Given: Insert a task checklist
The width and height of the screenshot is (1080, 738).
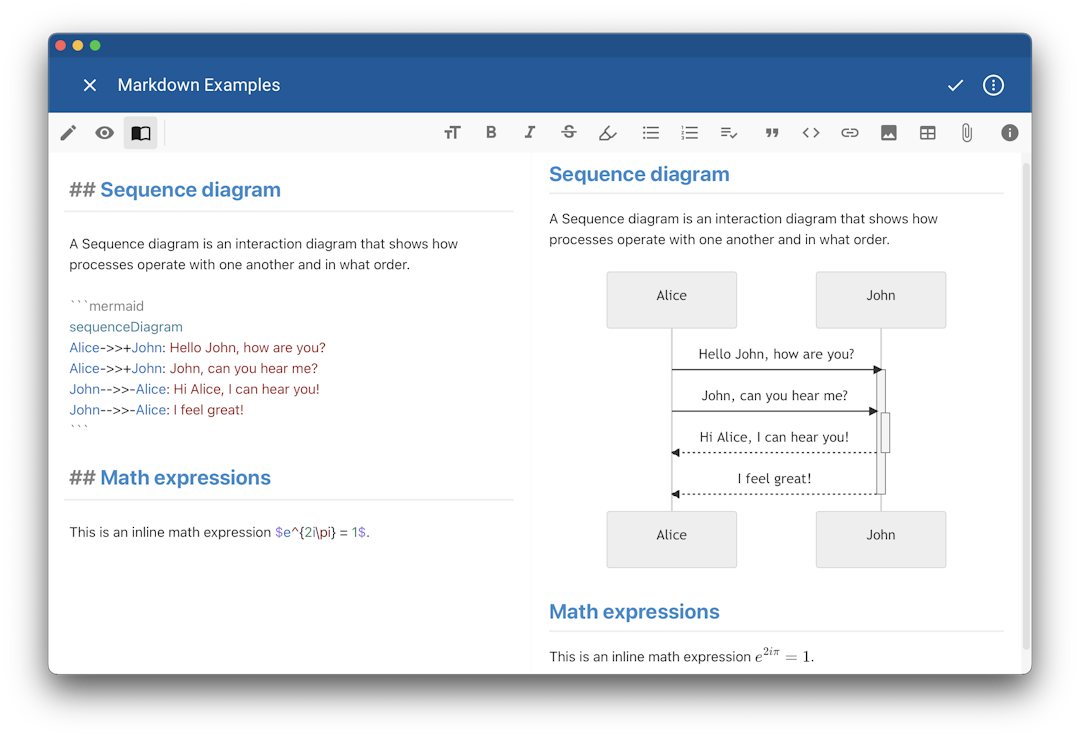Looking at the screenshot, I should [728, 132].
